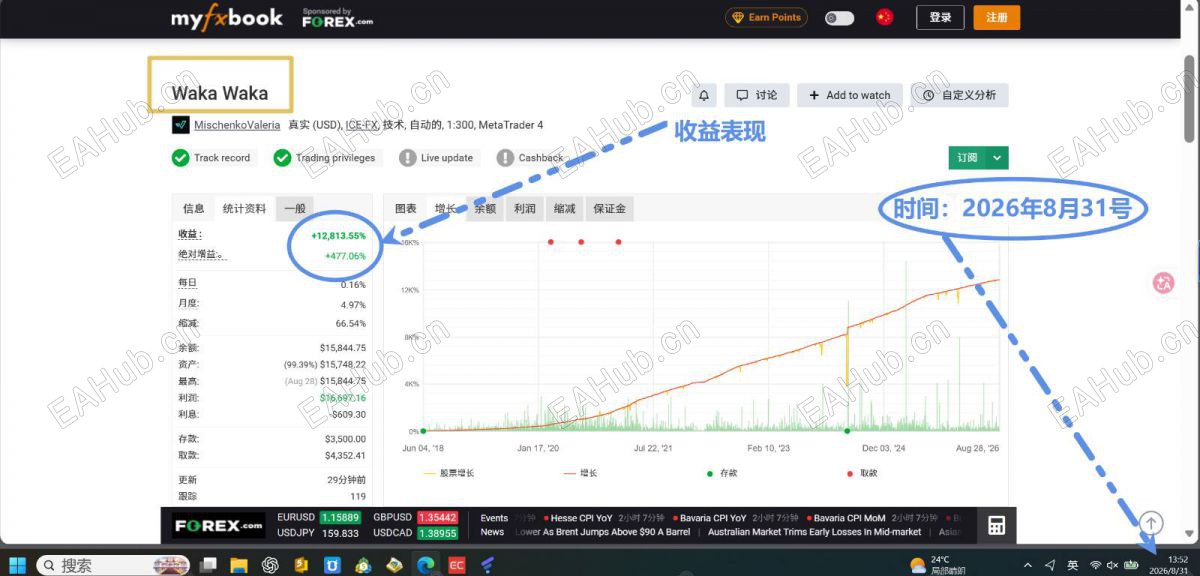Open the 讨论 discussion button
1200x576 pixels.
click(757, 95)
